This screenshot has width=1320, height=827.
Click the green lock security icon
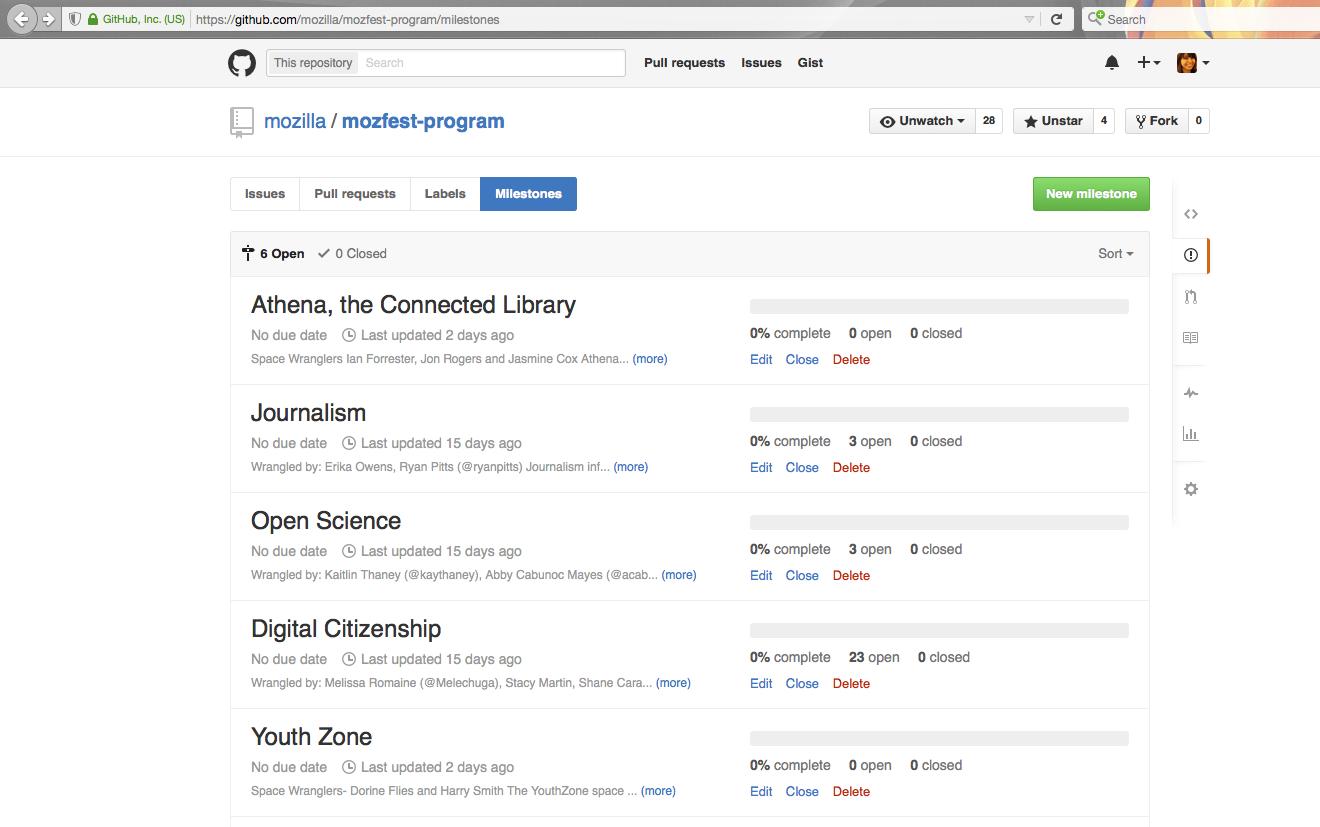(x=93, y=19)
